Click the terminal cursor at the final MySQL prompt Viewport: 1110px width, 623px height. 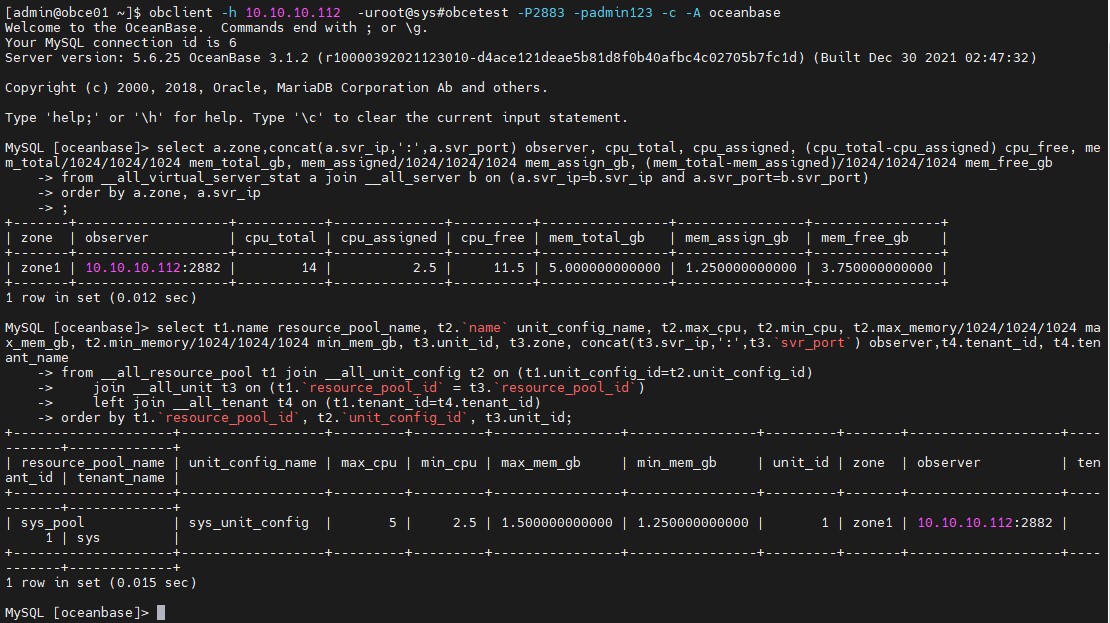pyautogui.click(x=161, y=612)
